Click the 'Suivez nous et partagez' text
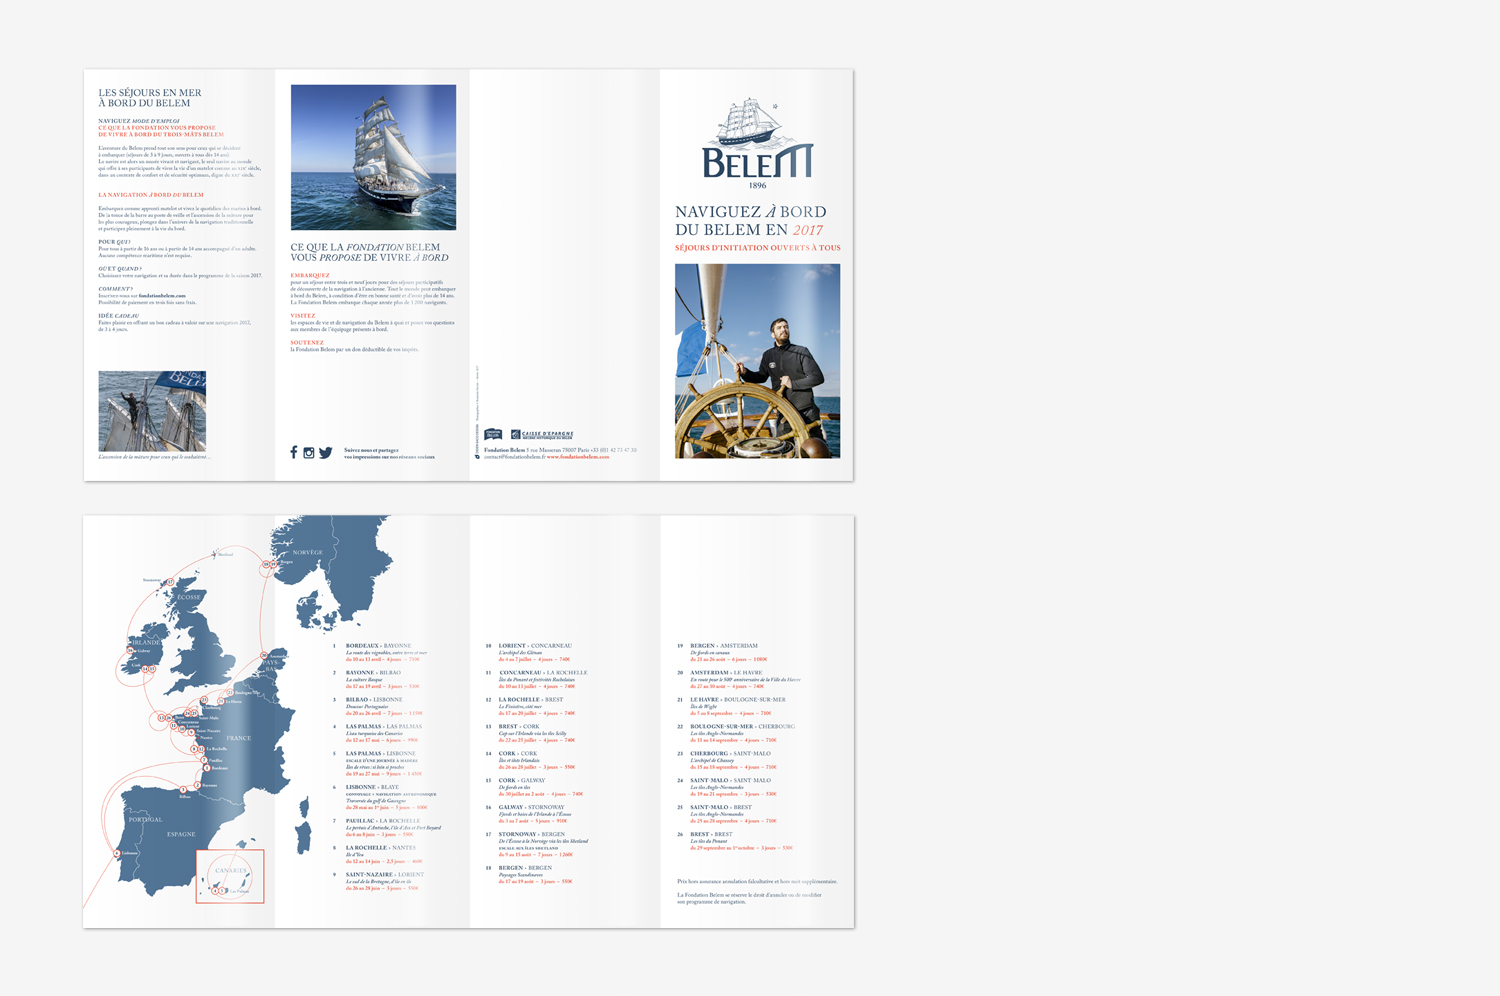The width and height of the screenshot is (1500, 996). [x=371, y=450]
